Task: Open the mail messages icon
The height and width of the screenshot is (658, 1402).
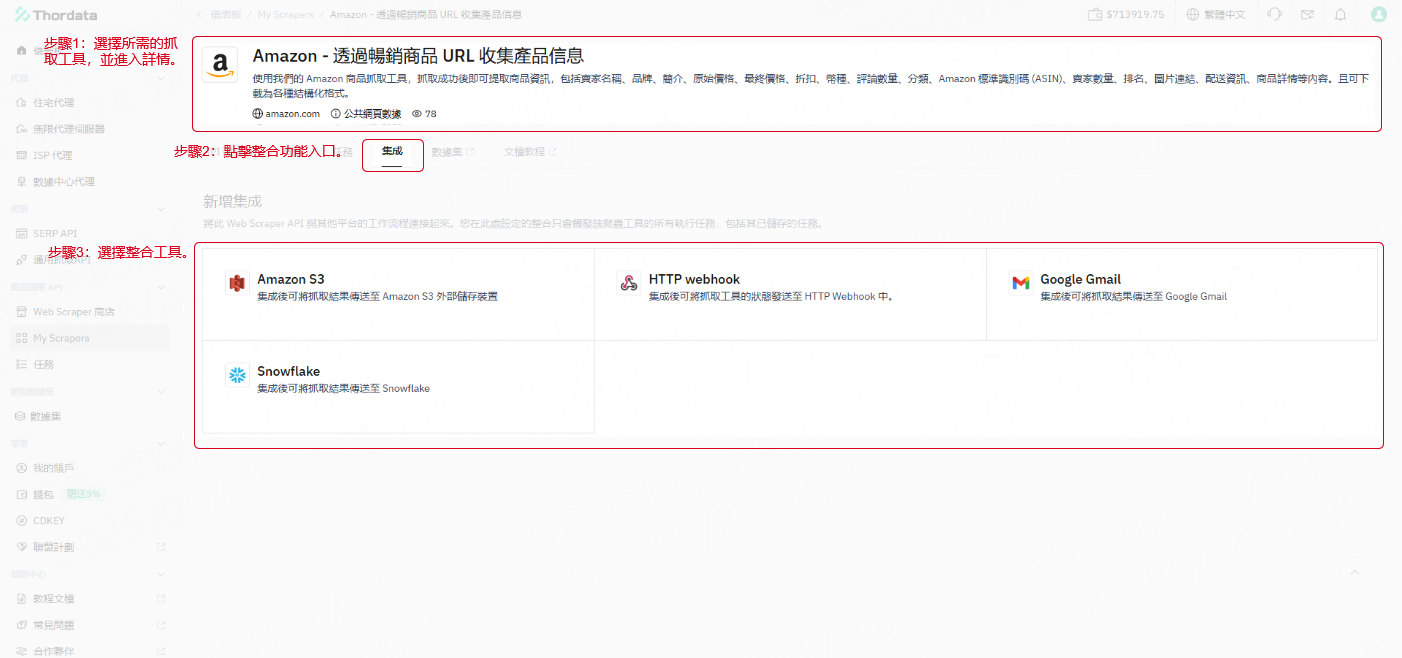Action: pyautogui.click(x=1307, y=14)
